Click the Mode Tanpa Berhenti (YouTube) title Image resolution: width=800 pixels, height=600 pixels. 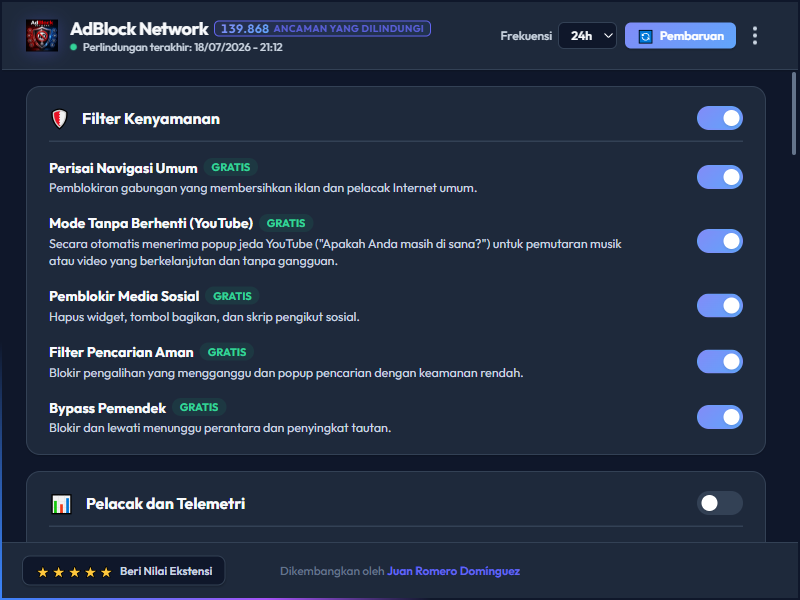tap(151, 223)
